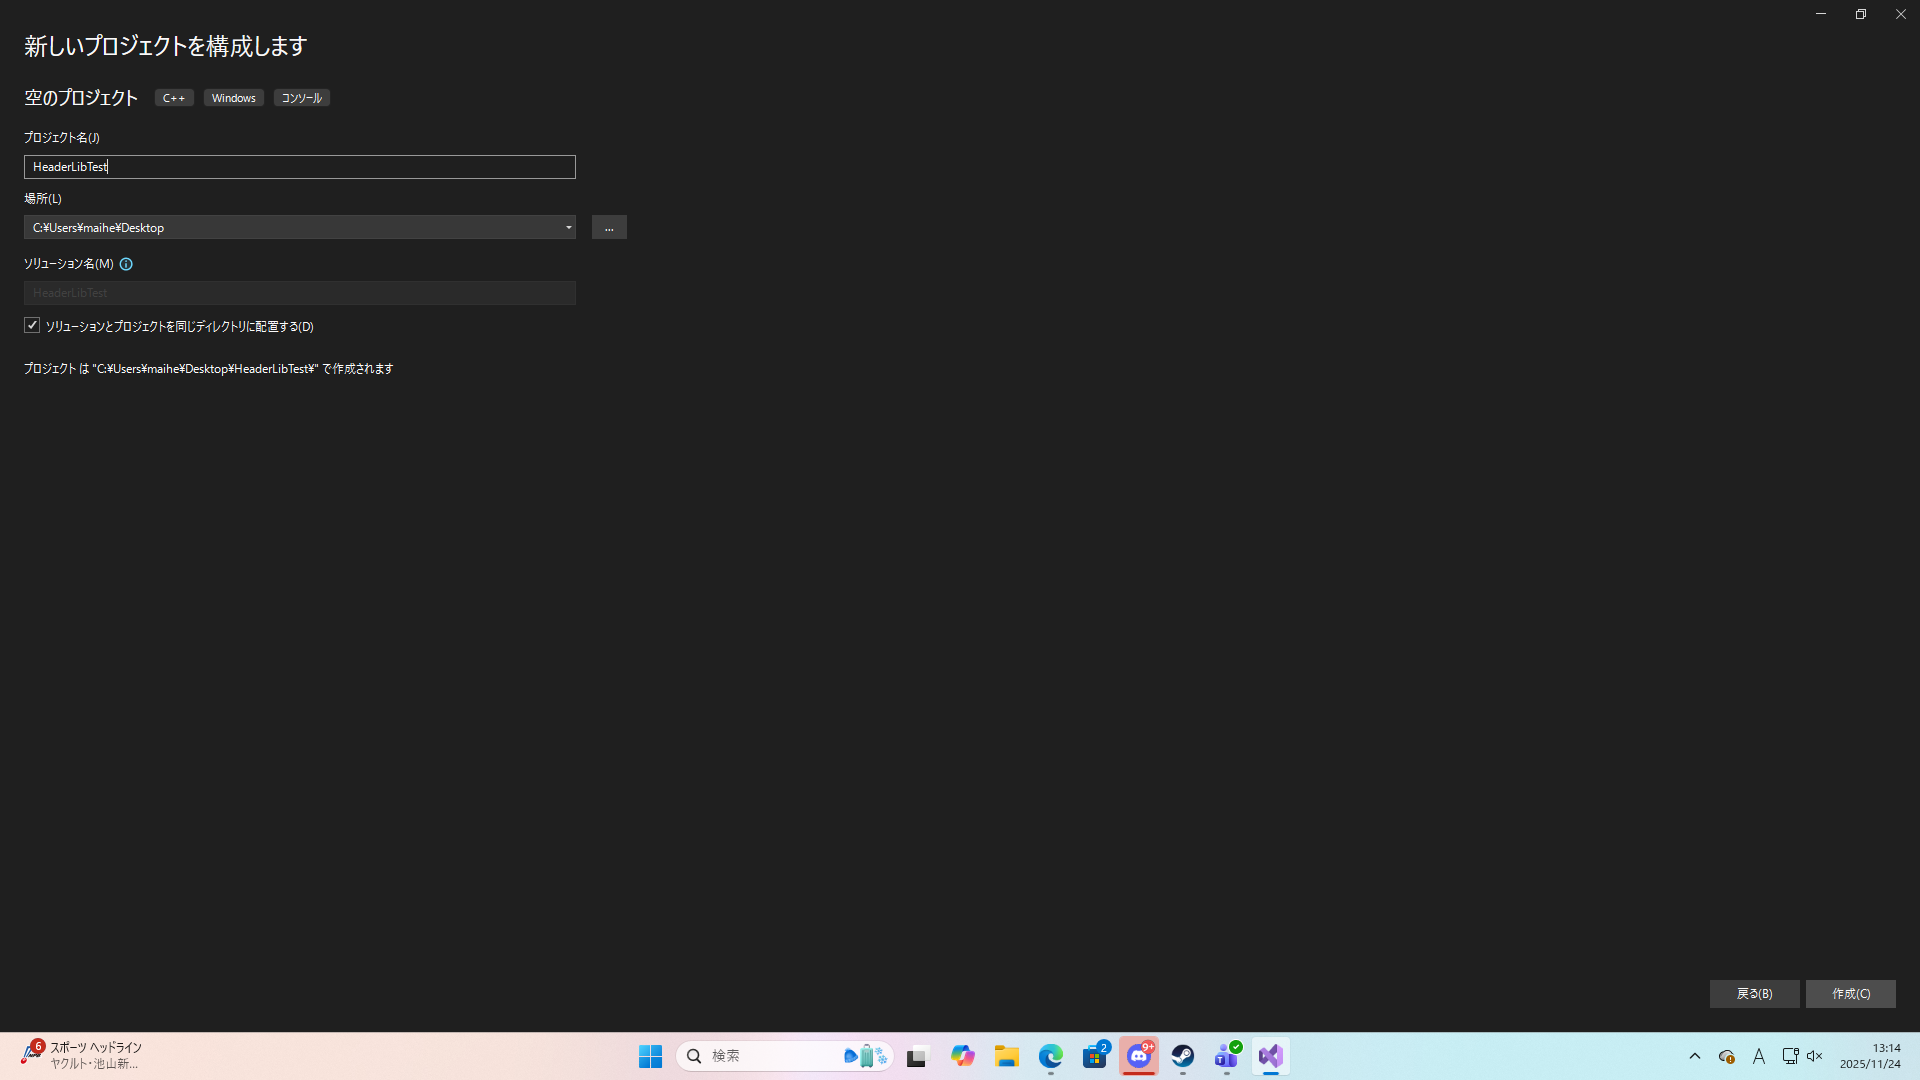Screen dimensions: 1920x1080
Task: Click the 戻る(B) back button
Action: click(x=1754, y=994)
